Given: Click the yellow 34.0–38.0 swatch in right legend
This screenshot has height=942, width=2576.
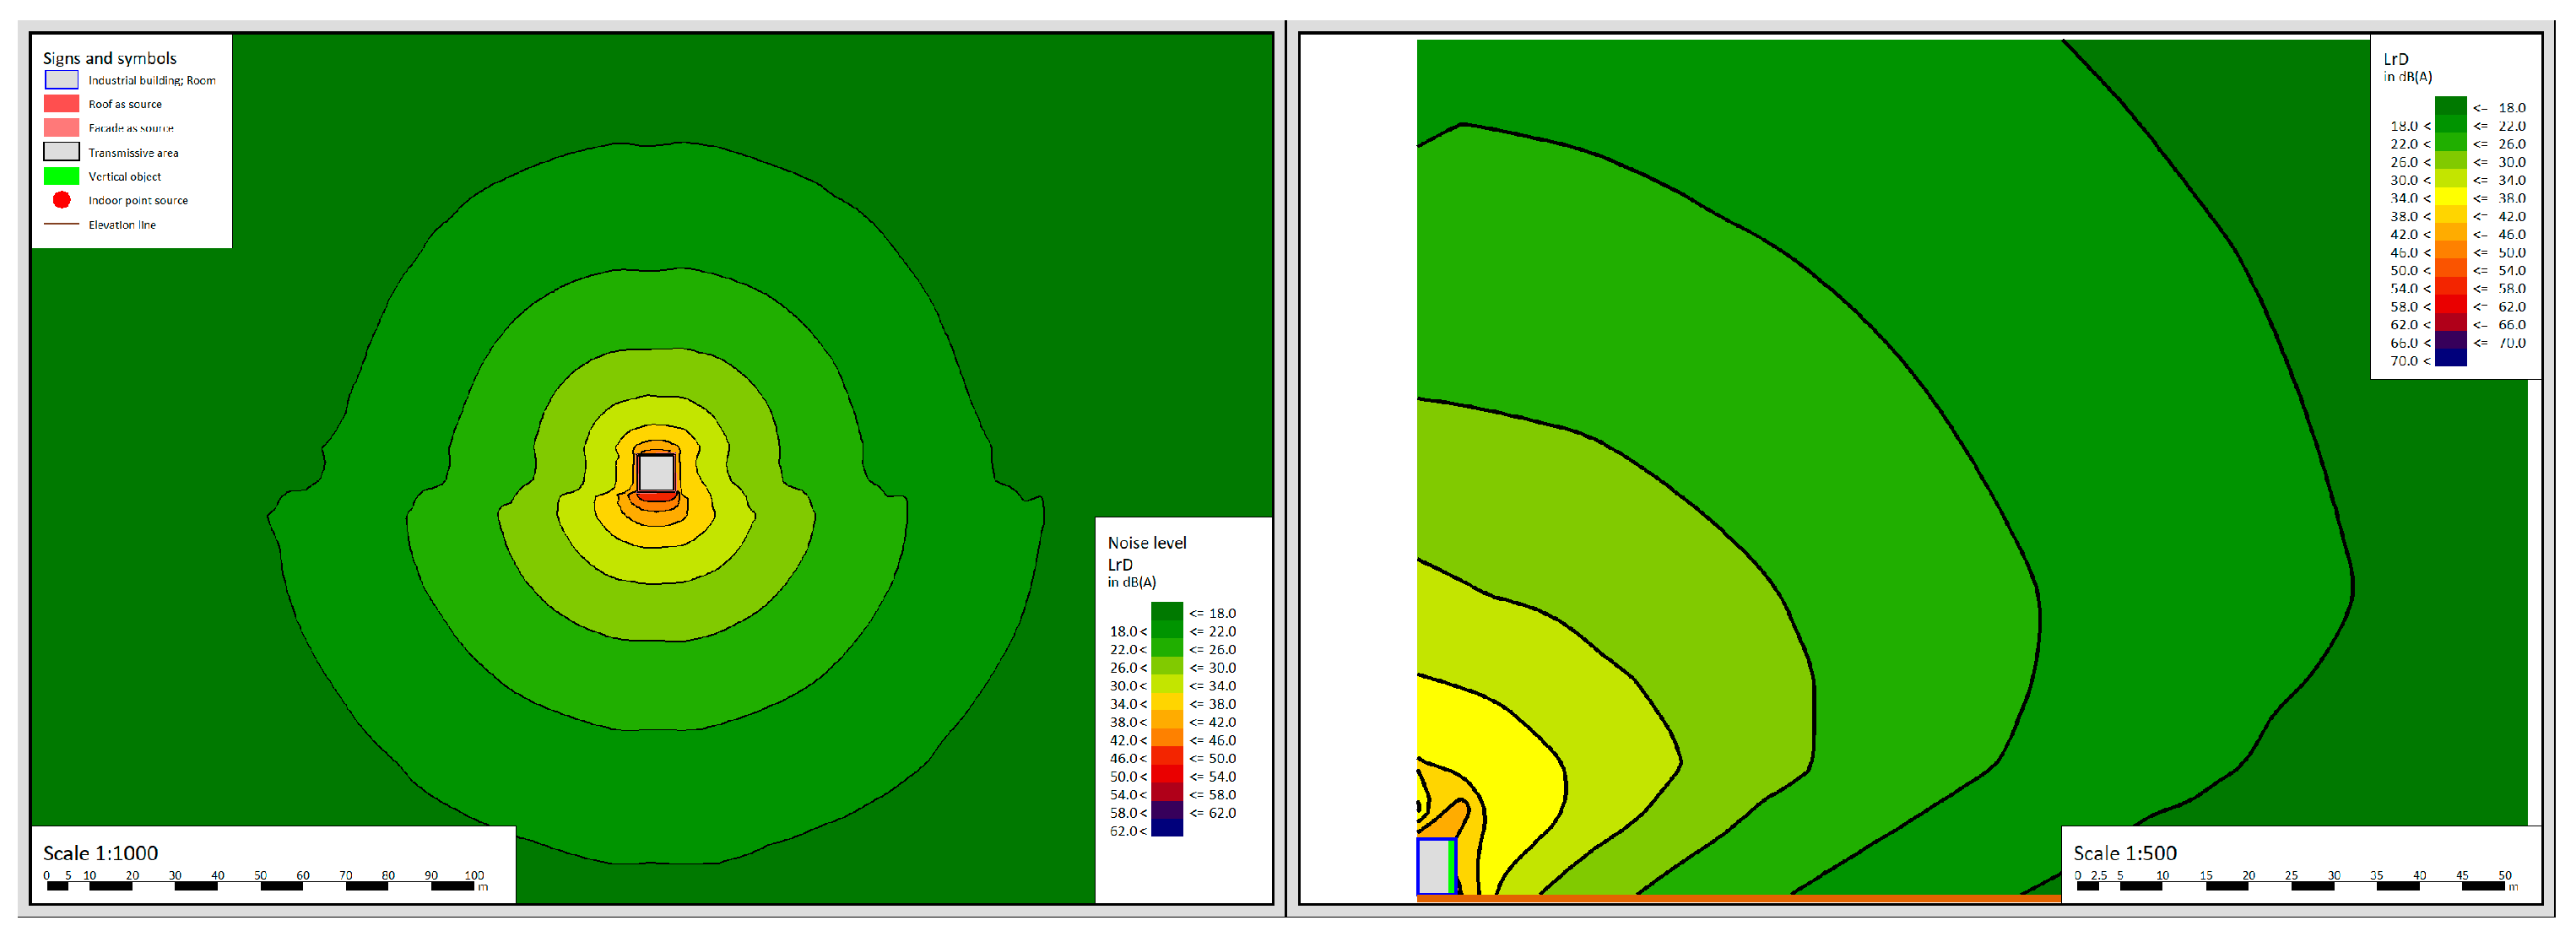Looking at the screenshot, I should (x=2450, y=197).
